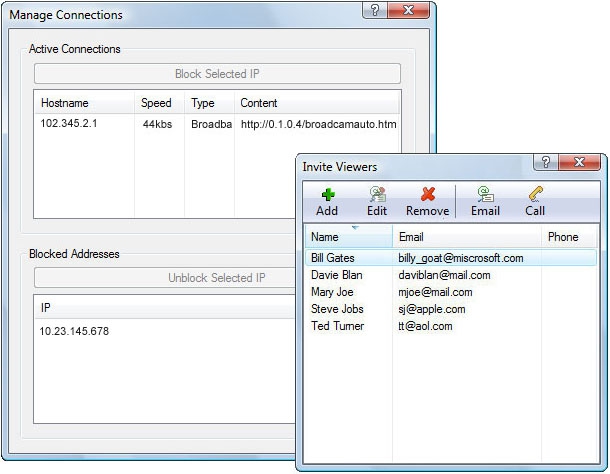Sort list by Name column header
Screen dimensions: 610x474
[349, 236]
